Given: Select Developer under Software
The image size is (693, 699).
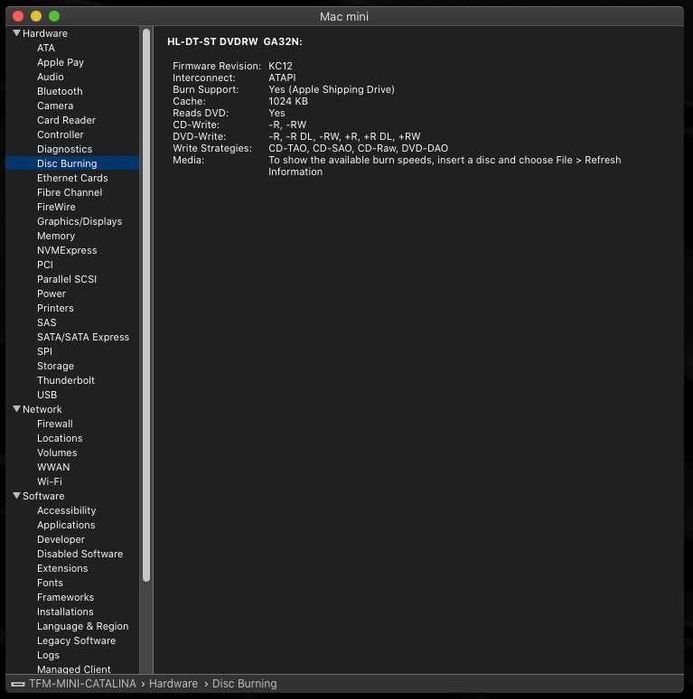Looking at the screenshot, I should pyautogui.click(x=61, y=539).
